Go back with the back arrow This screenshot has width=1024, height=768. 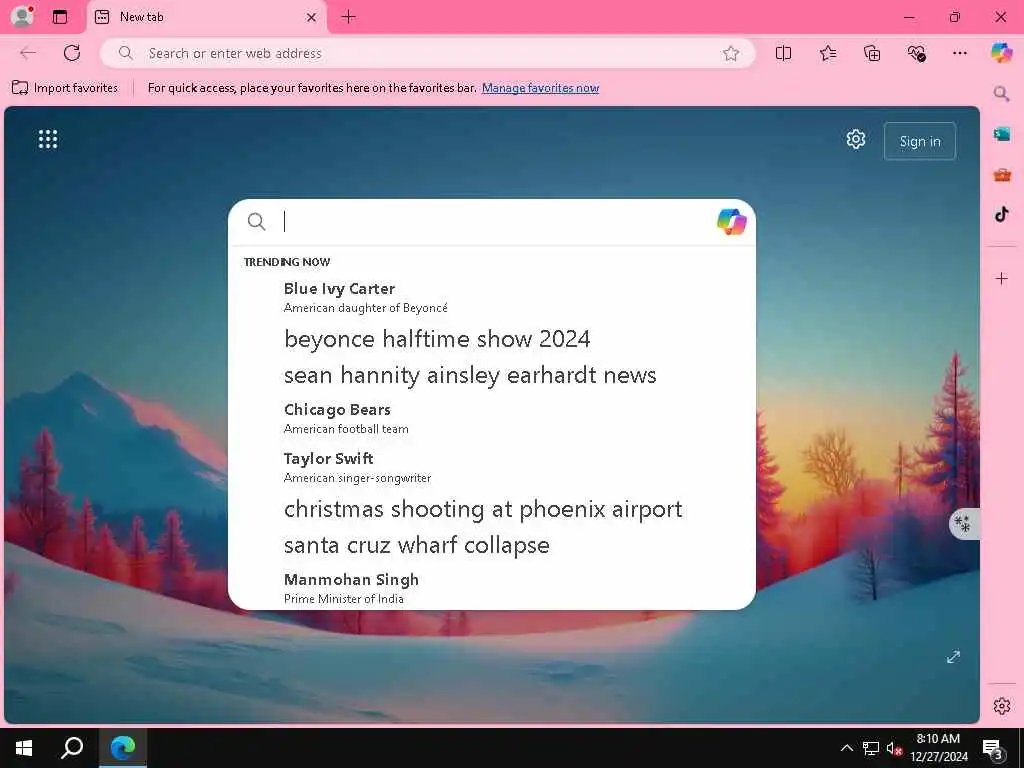28,53
